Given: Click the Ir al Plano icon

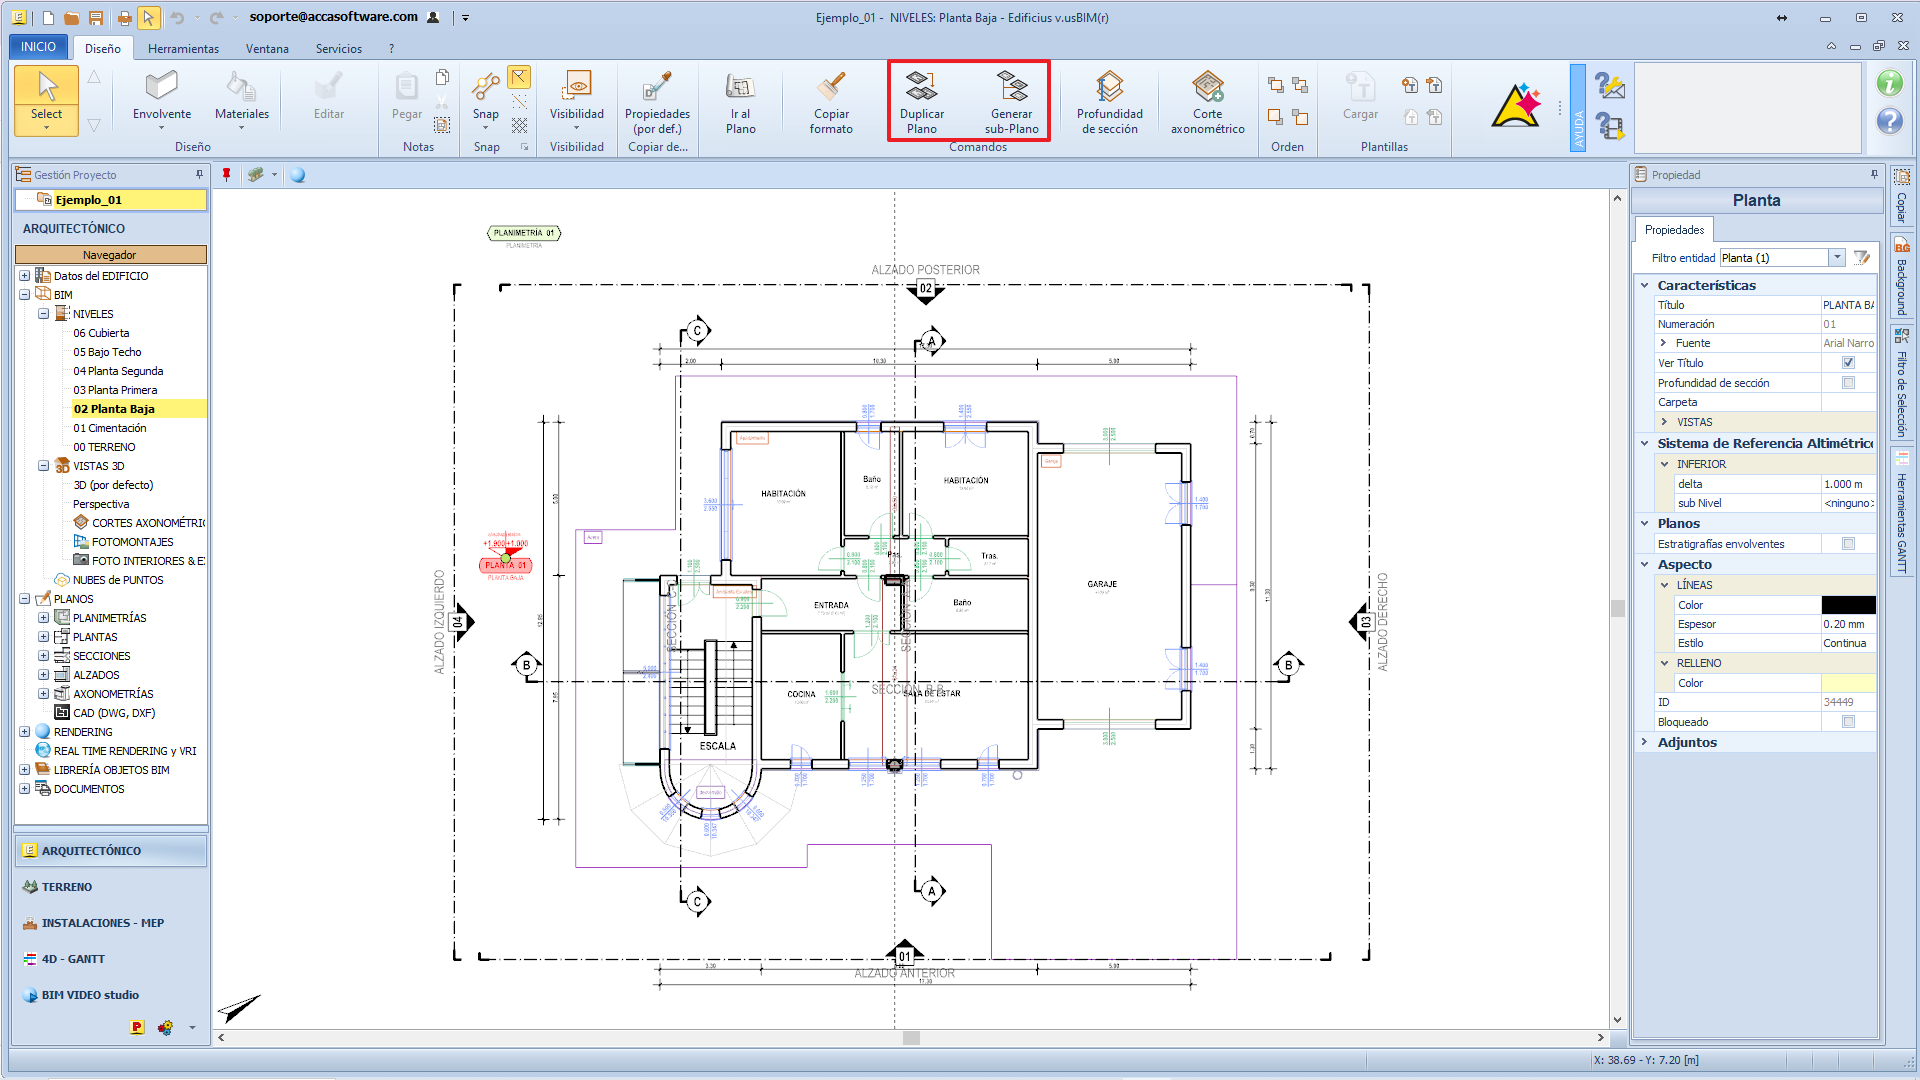Looking at the screenshot, I should pyautogui.click(x=740, y=88).
